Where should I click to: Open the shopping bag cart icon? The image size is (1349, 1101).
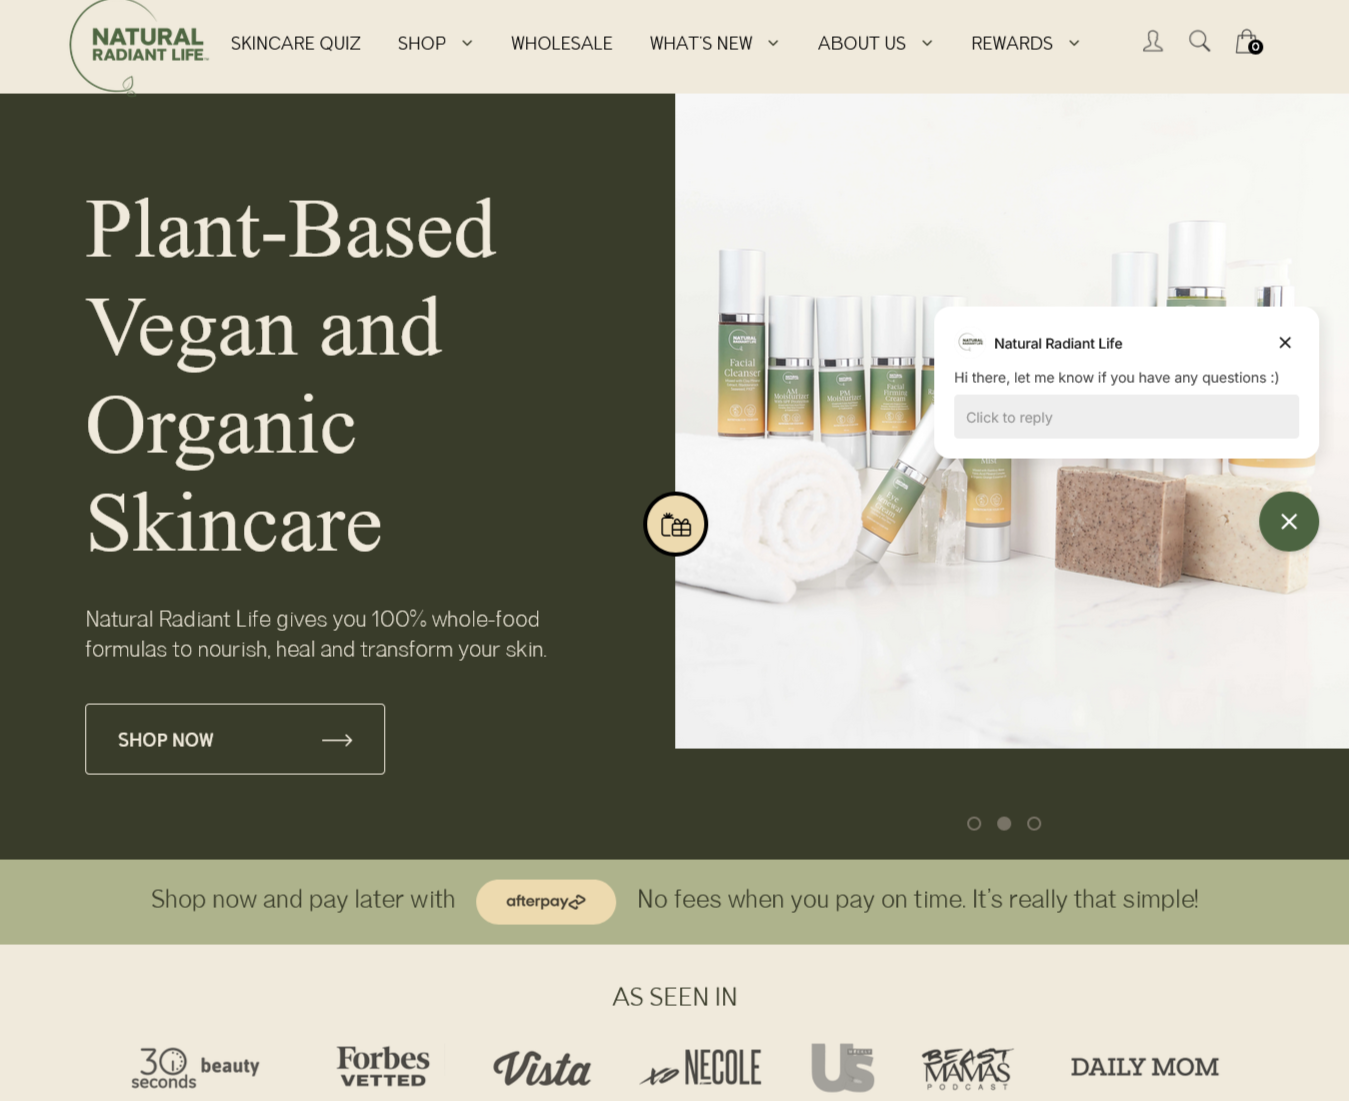pos(1248,41)
